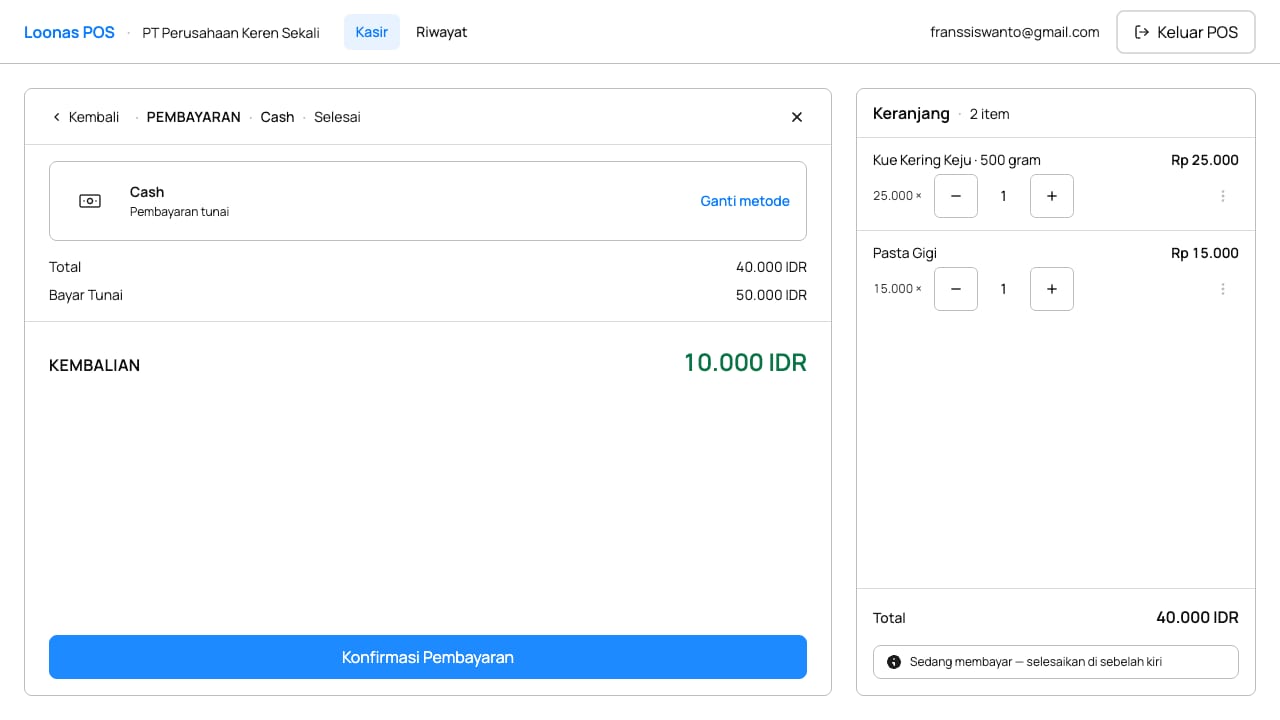Viewport: 1280px width, 720px height.
Task: Click PT Perusahaan Keren Sekali company name
Action: click(231, 32)
